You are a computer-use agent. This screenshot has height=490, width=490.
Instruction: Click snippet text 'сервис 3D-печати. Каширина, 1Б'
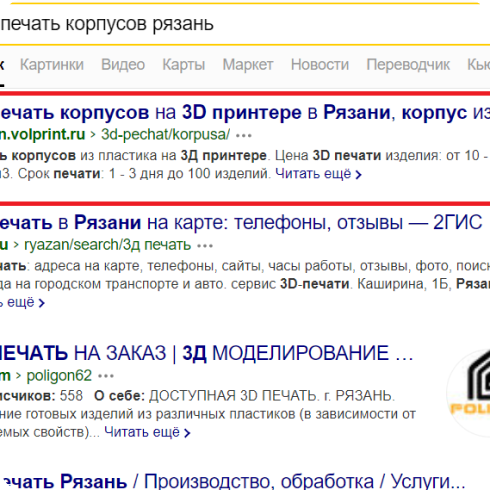coord(340,284)
